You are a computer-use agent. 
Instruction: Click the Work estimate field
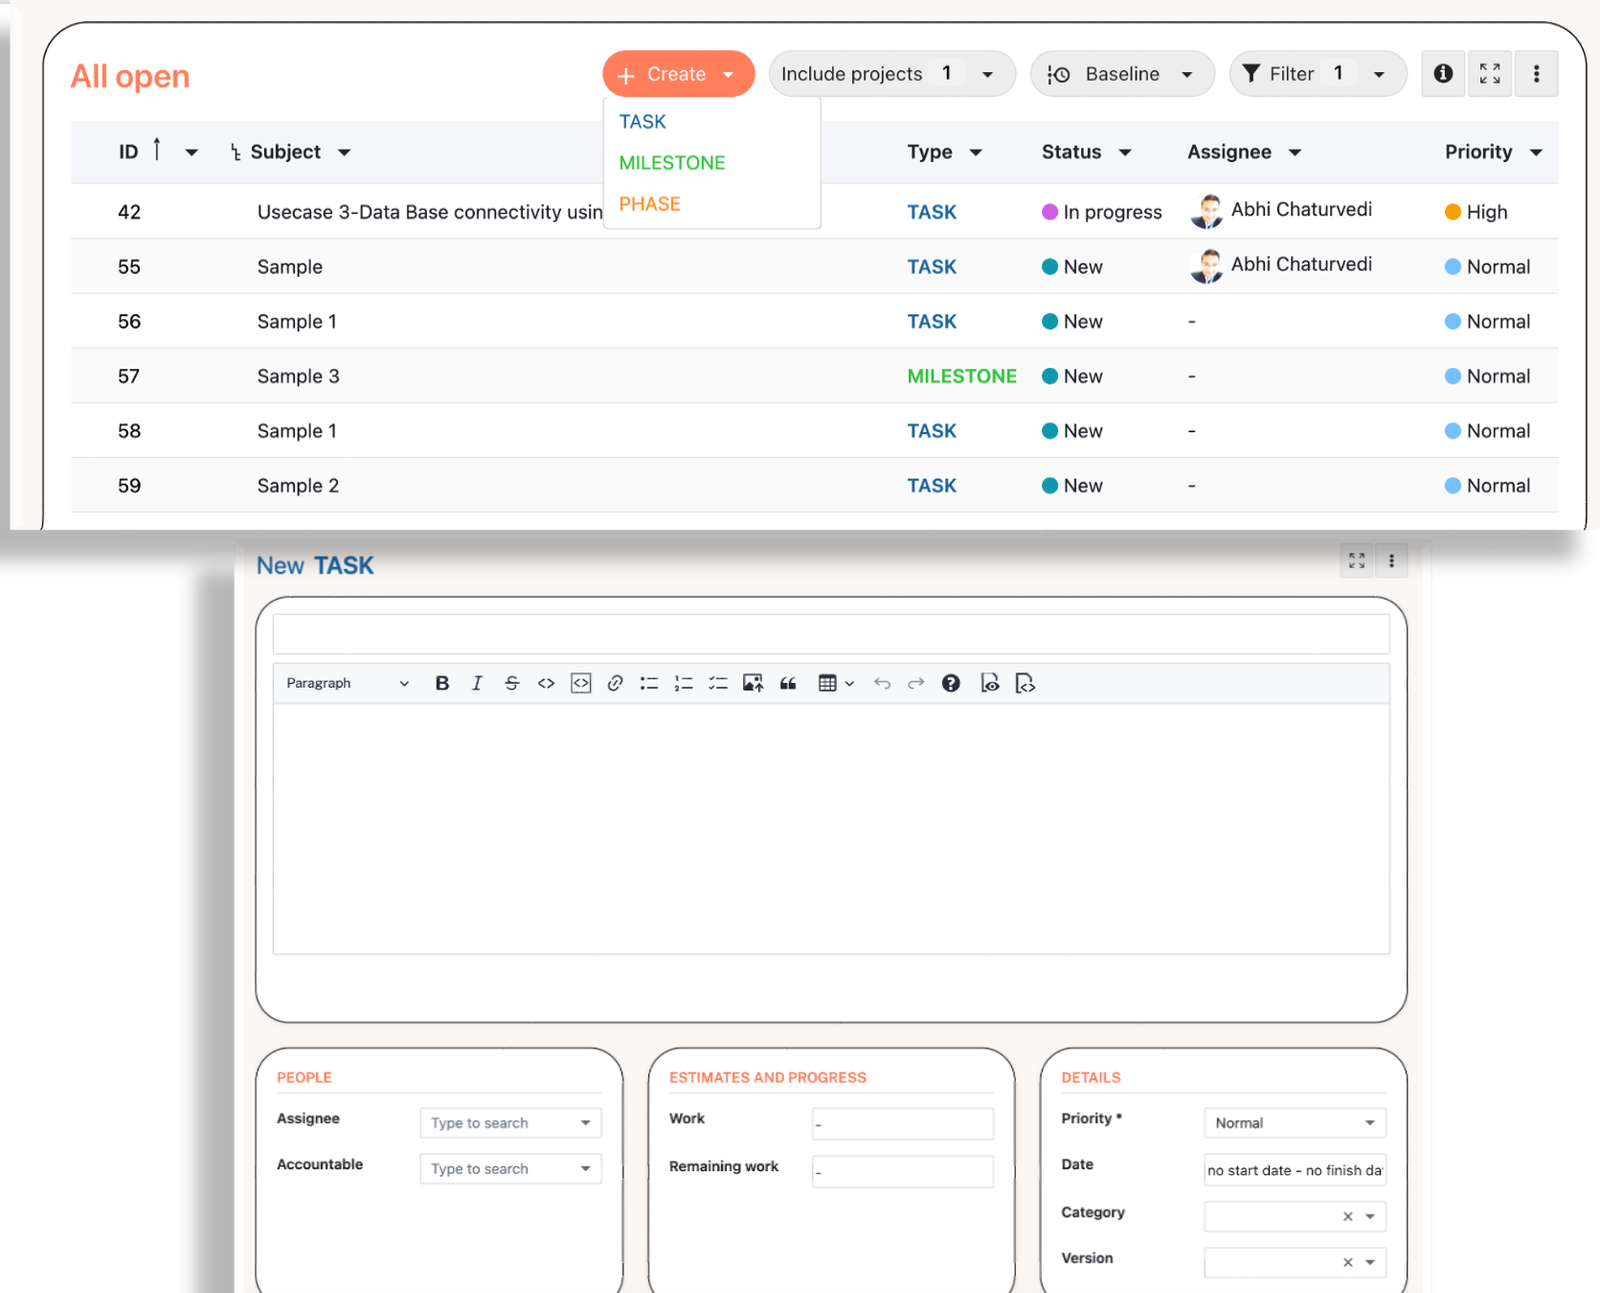tap(903, 1124)
